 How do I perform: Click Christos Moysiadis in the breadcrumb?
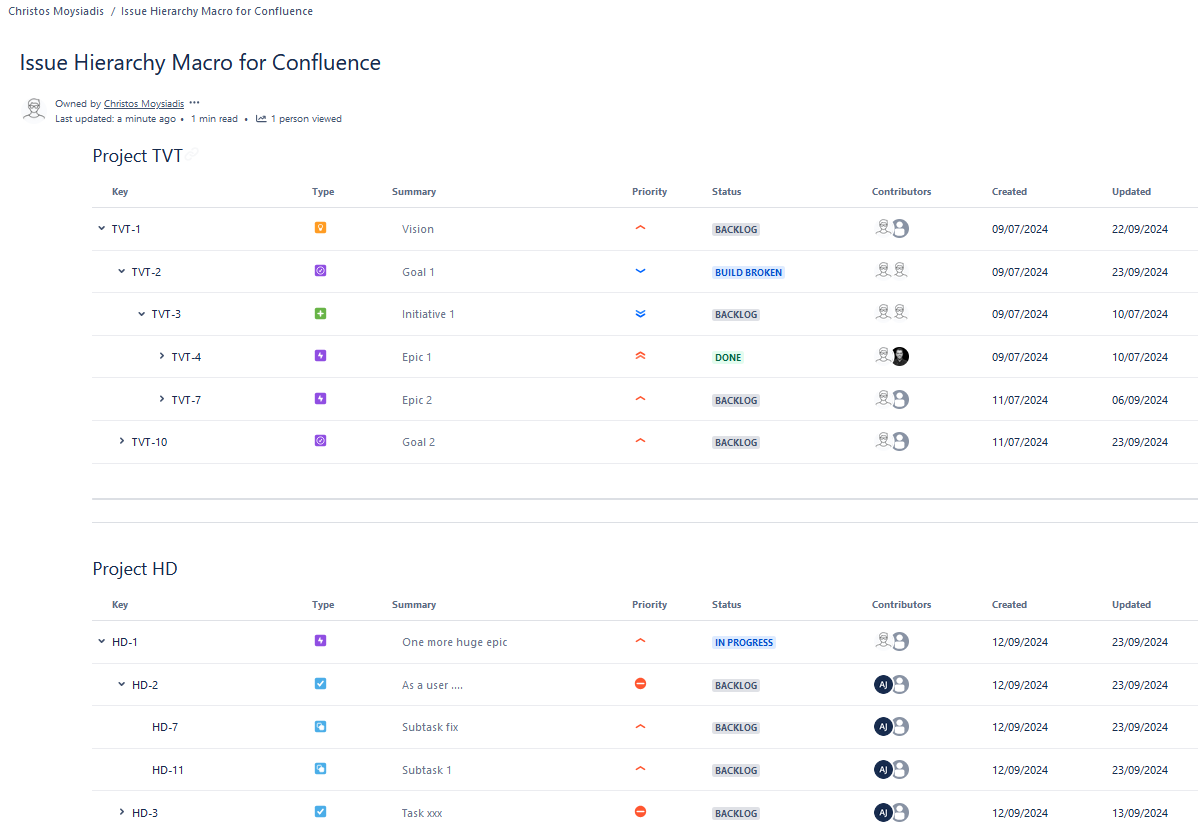(x=56, y=11)
